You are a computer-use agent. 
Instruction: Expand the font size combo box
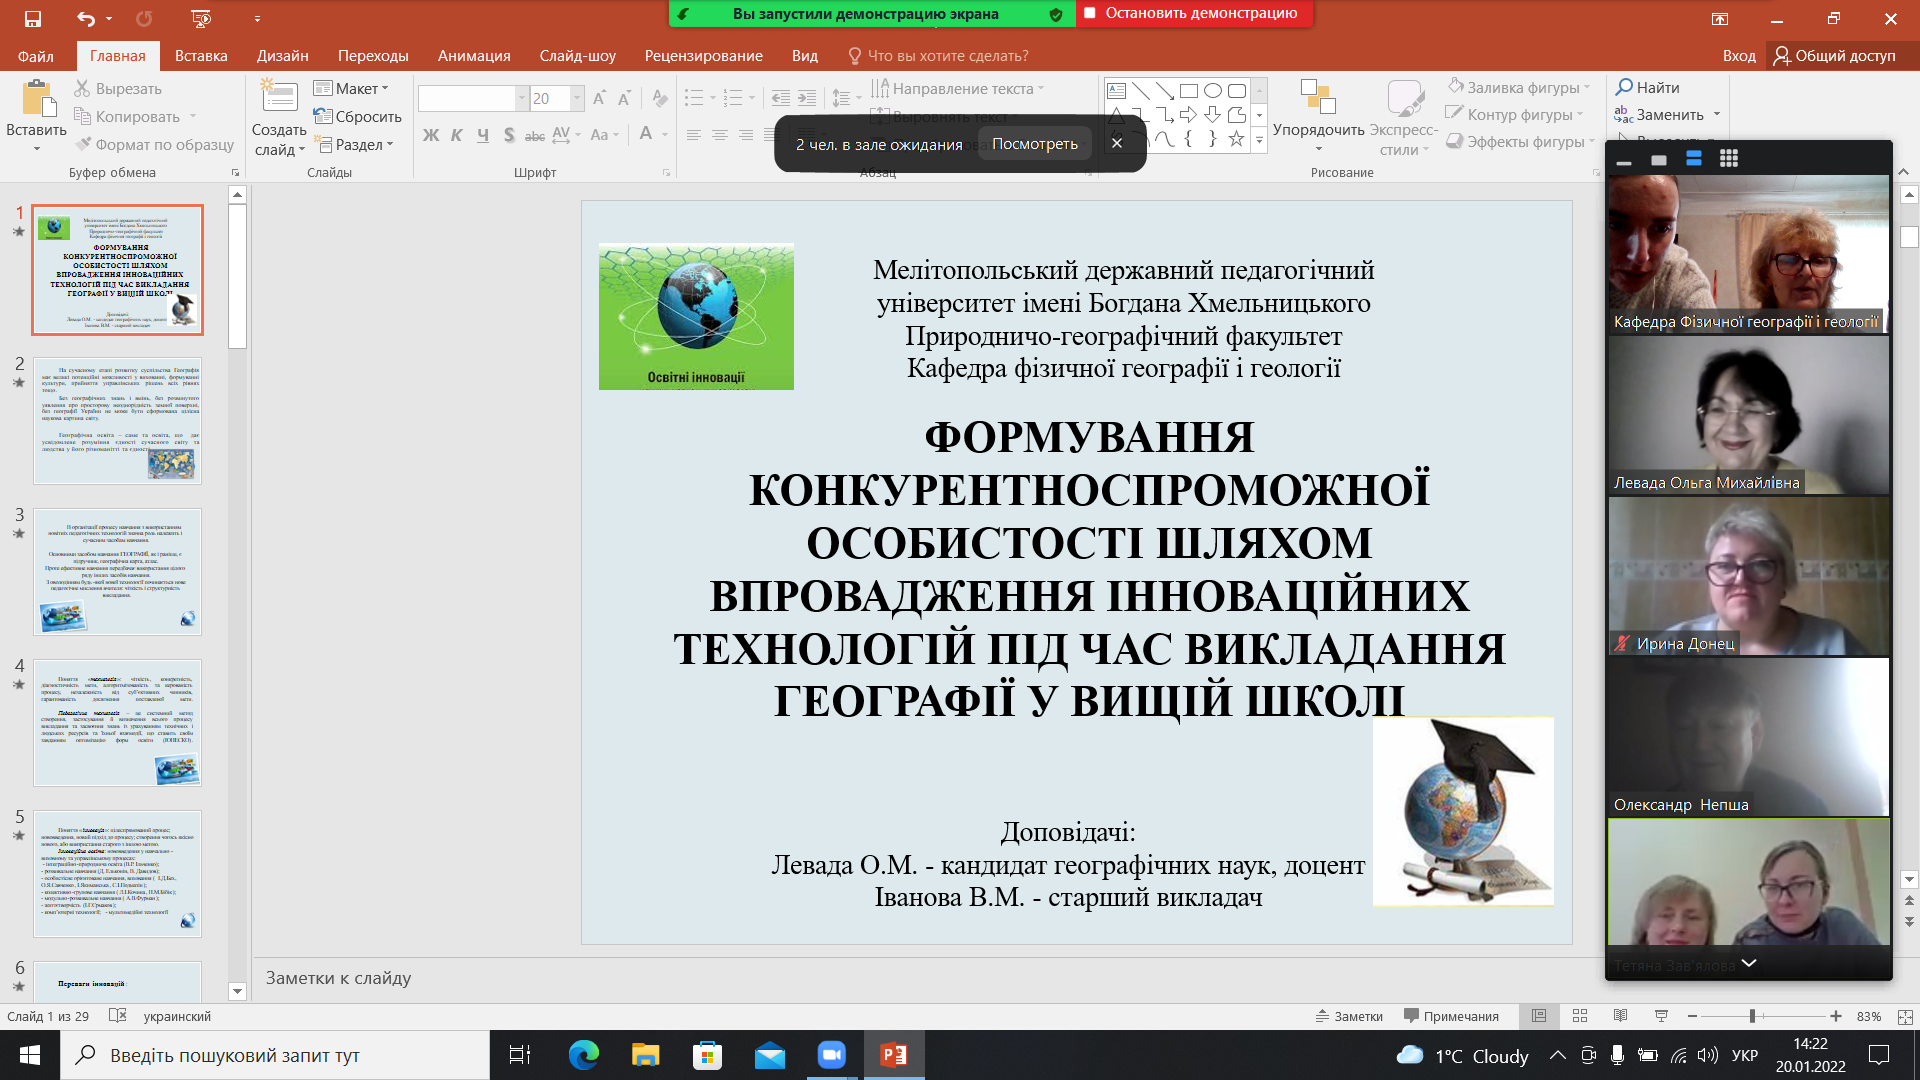click(x=577, y=98)
